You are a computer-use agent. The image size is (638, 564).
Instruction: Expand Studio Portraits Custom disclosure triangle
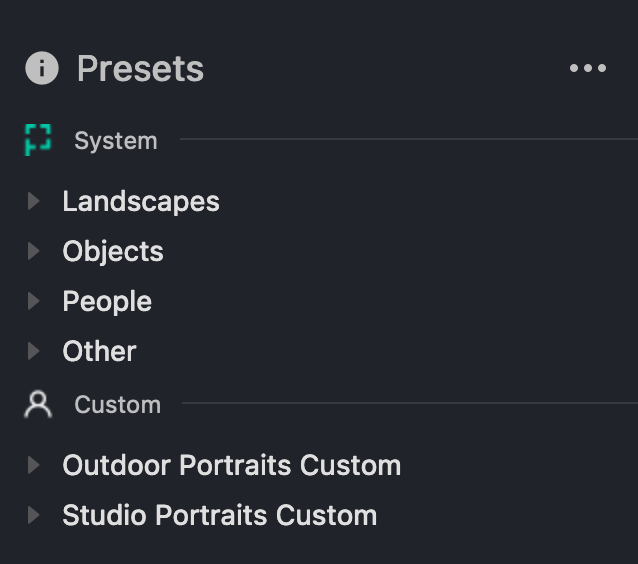click(34, 515)
